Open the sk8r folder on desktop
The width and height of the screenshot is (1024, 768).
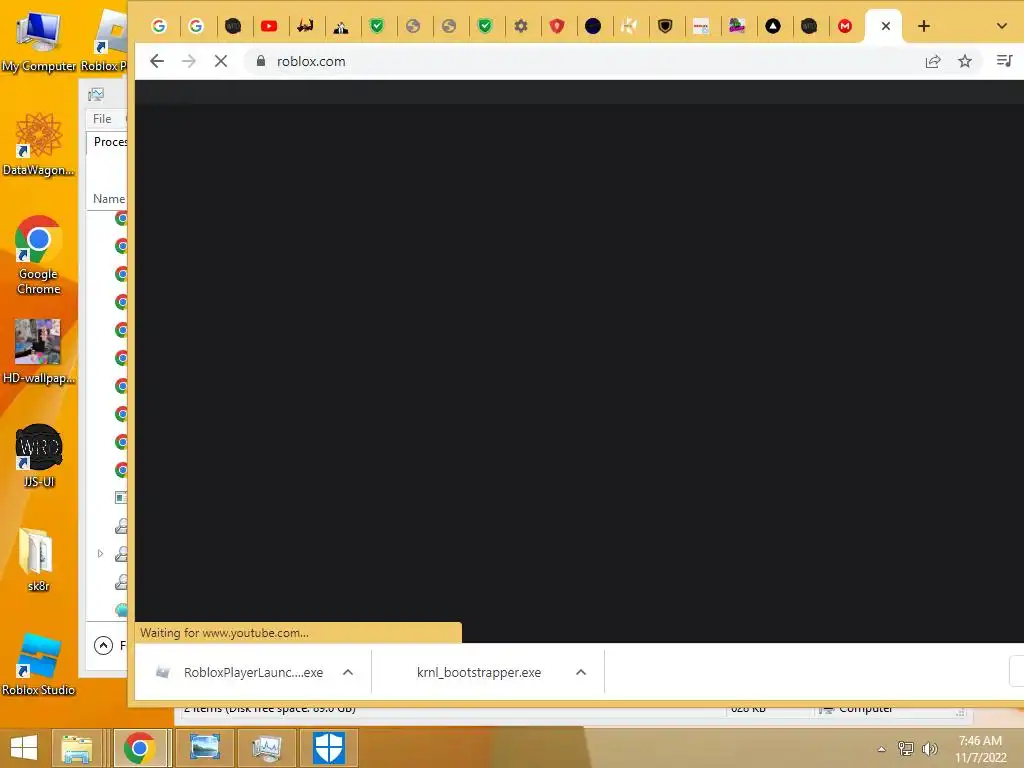39,559
